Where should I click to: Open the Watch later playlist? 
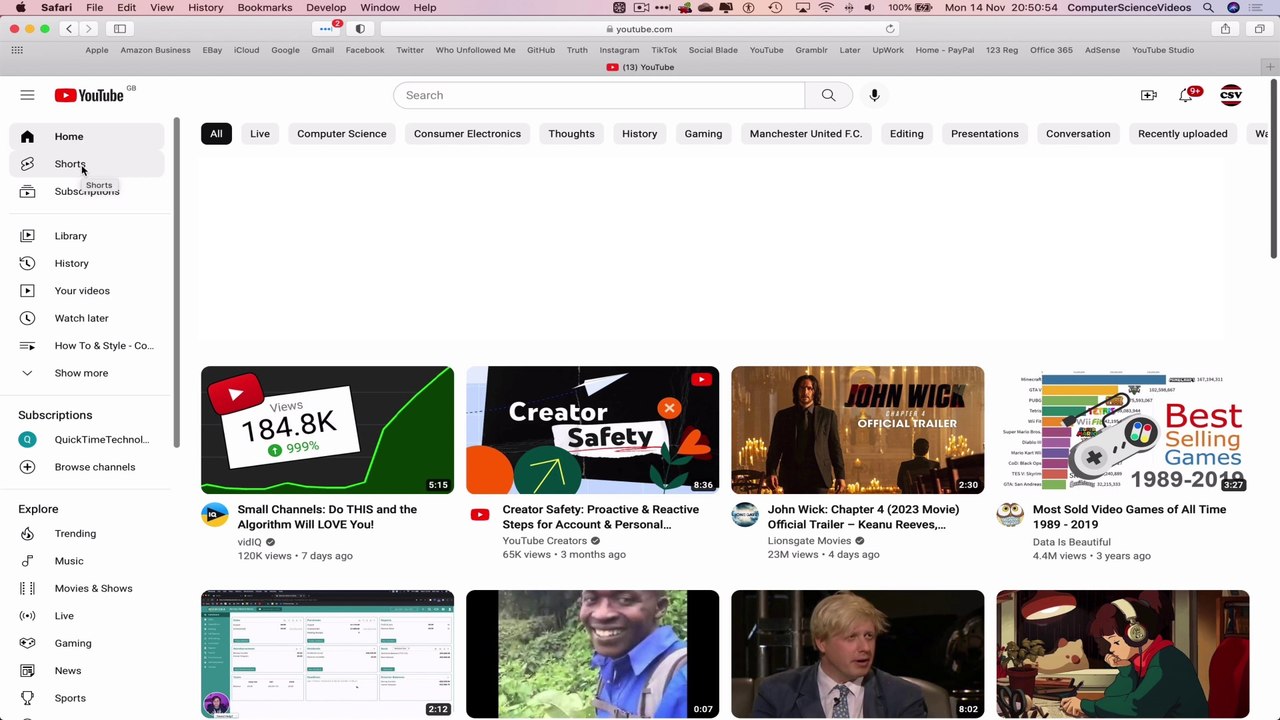86,318
